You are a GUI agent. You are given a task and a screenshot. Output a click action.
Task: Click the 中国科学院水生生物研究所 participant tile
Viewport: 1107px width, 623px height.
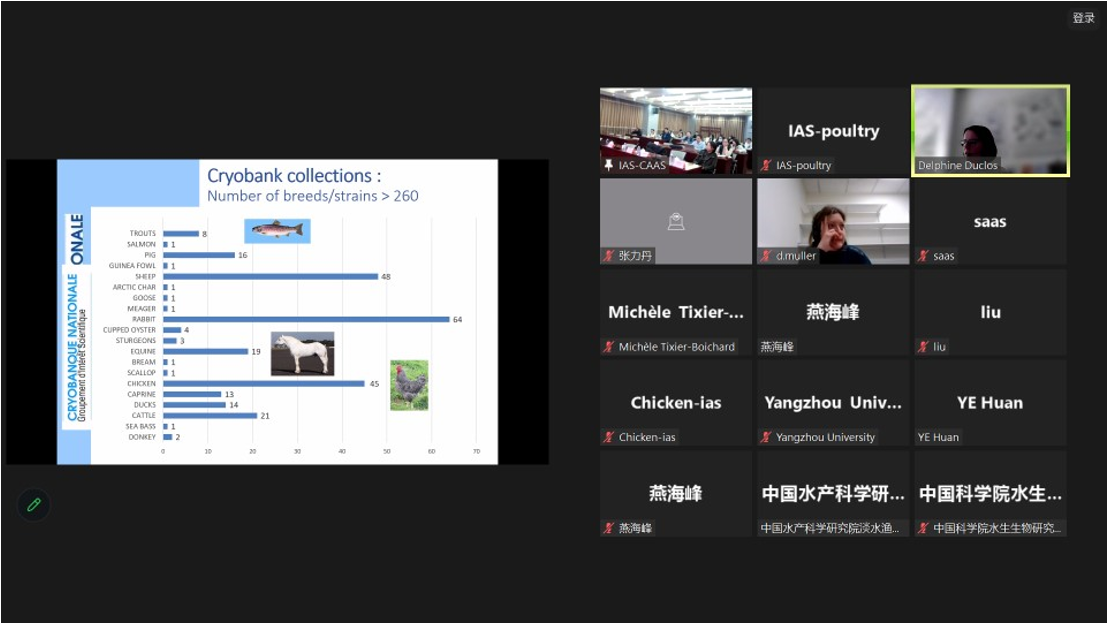990,493
